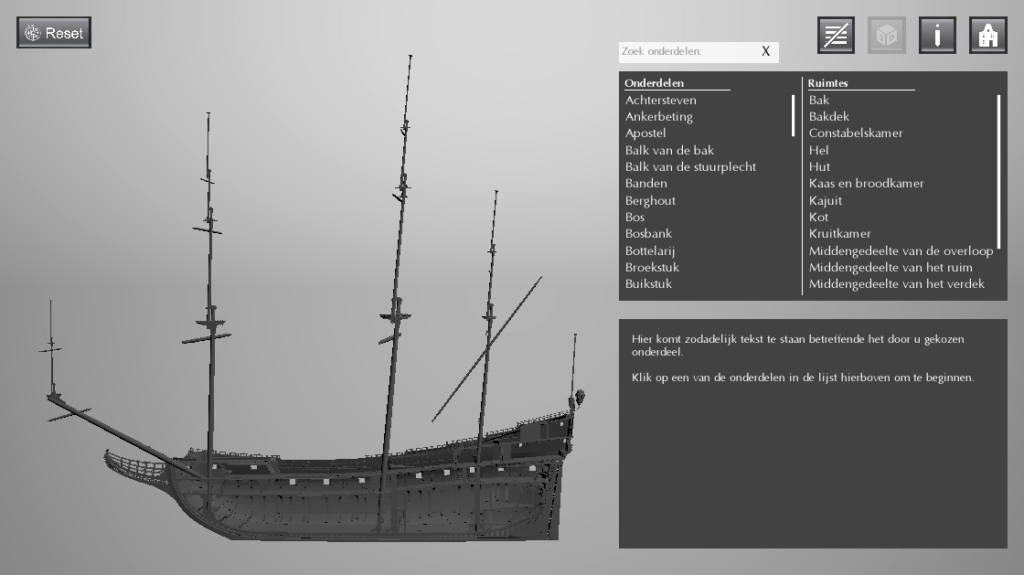Choose Kruitkamer from the Ruimtes list
Image resolution: width=1024 pixels, height=575 pixels.
(x=839, y=234)
